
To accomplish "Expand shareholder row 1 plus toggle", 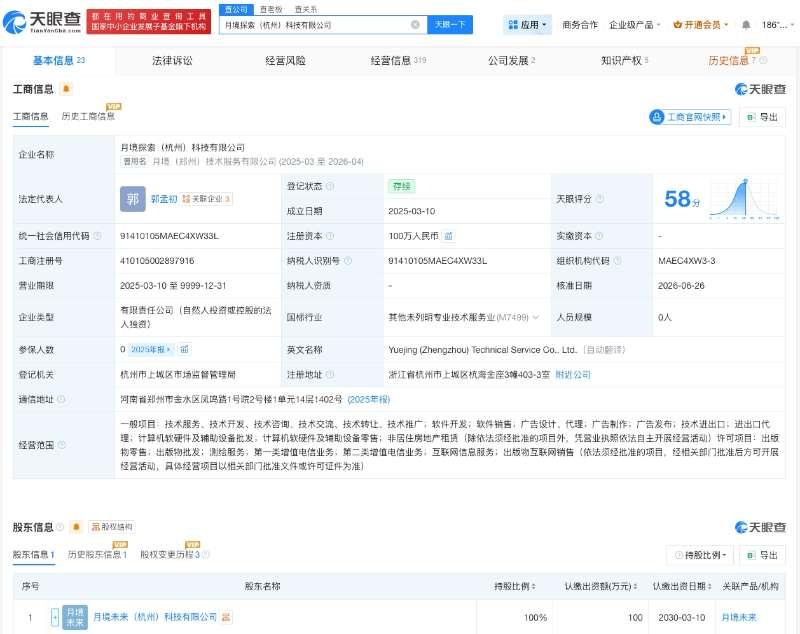I will (x=55, y=617).
